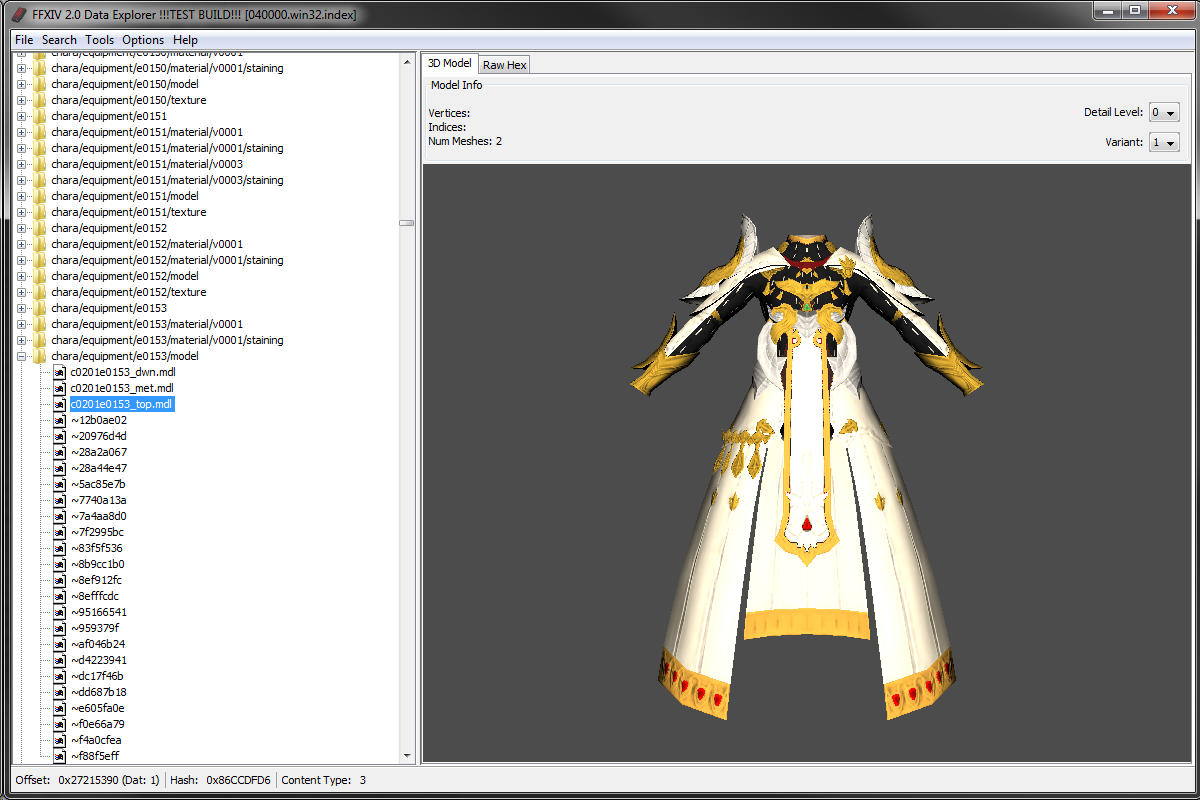The image size is (1200, 800).
Task: Select folder icon of chara/equipment/e0151/model
Action: pyautogui.click(x=40, y=196)
